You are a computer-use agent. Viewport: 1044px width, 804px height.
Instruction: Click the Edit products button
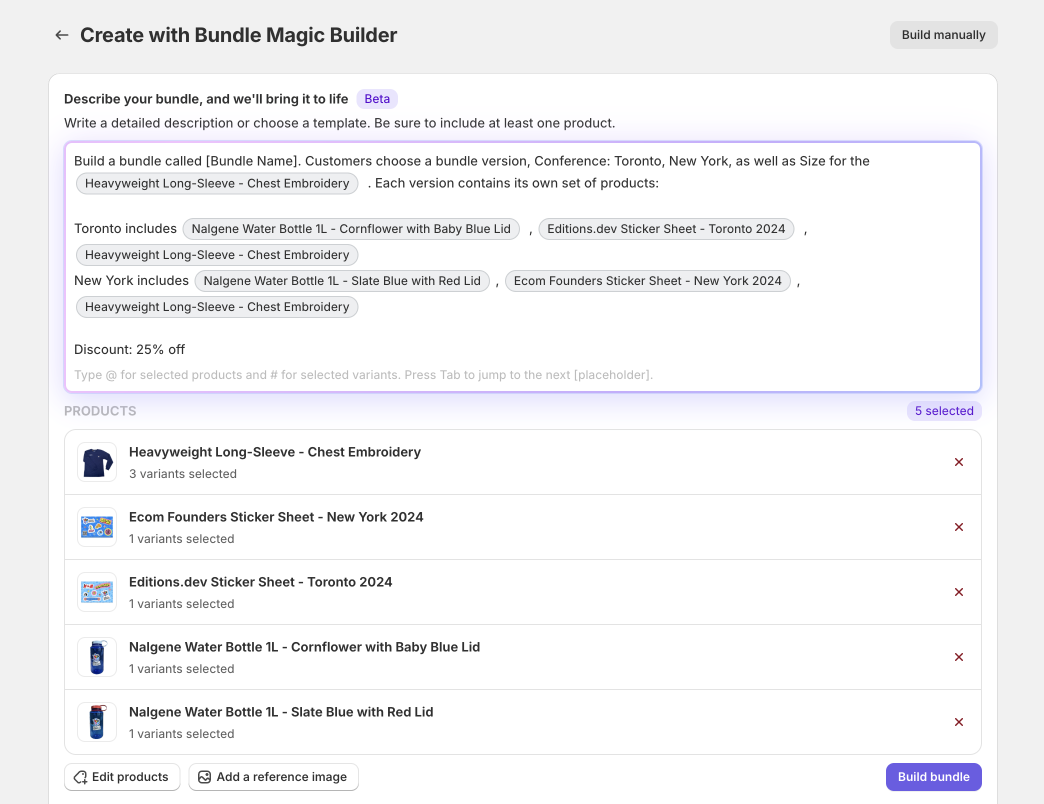click(x=123, y=777)
